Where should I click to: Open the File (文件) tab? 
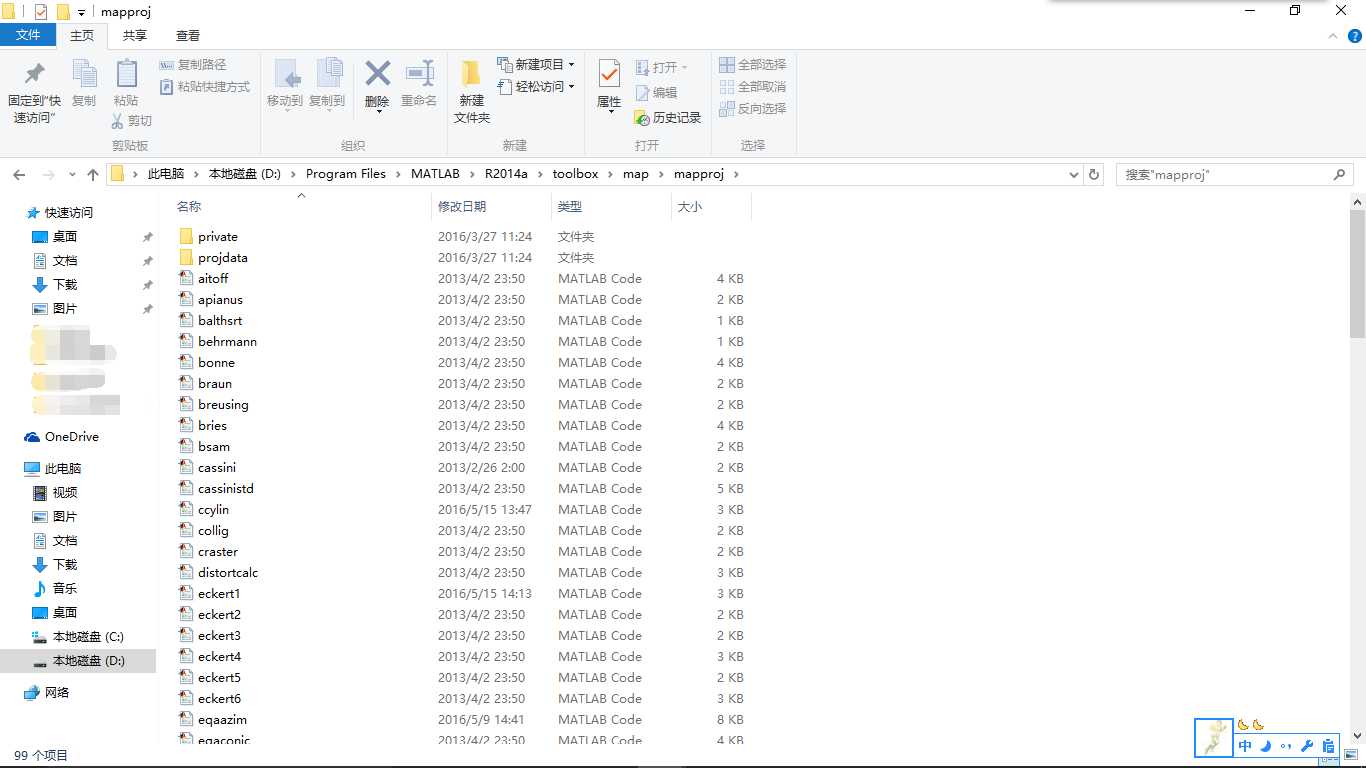click(x=28, y=35)
